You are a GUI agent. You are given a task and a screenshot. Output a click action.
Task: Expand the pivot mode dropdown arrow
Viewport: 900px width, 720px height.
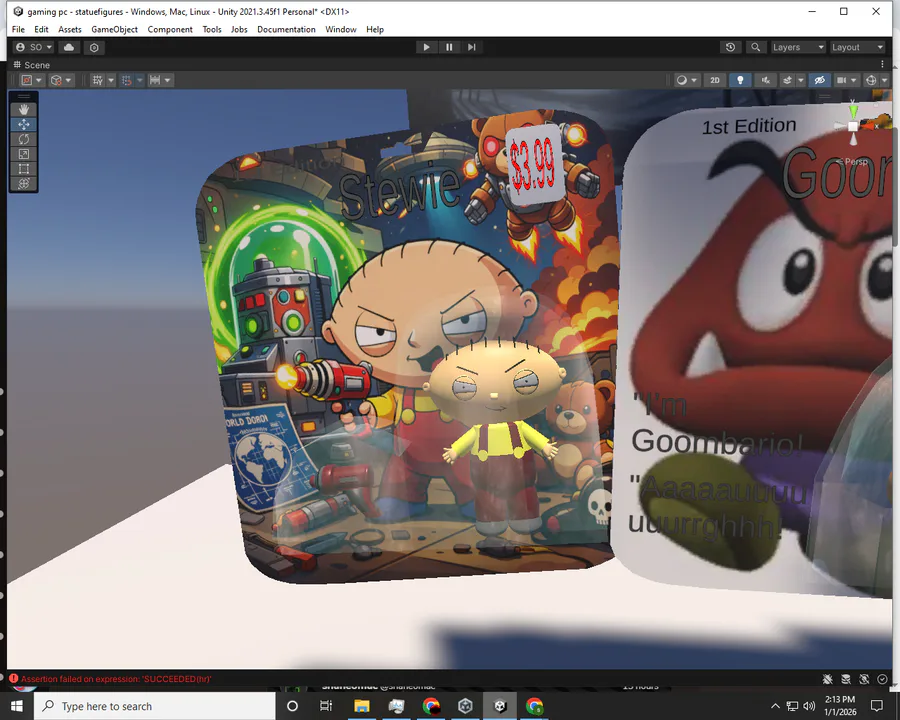coord(39,80)
